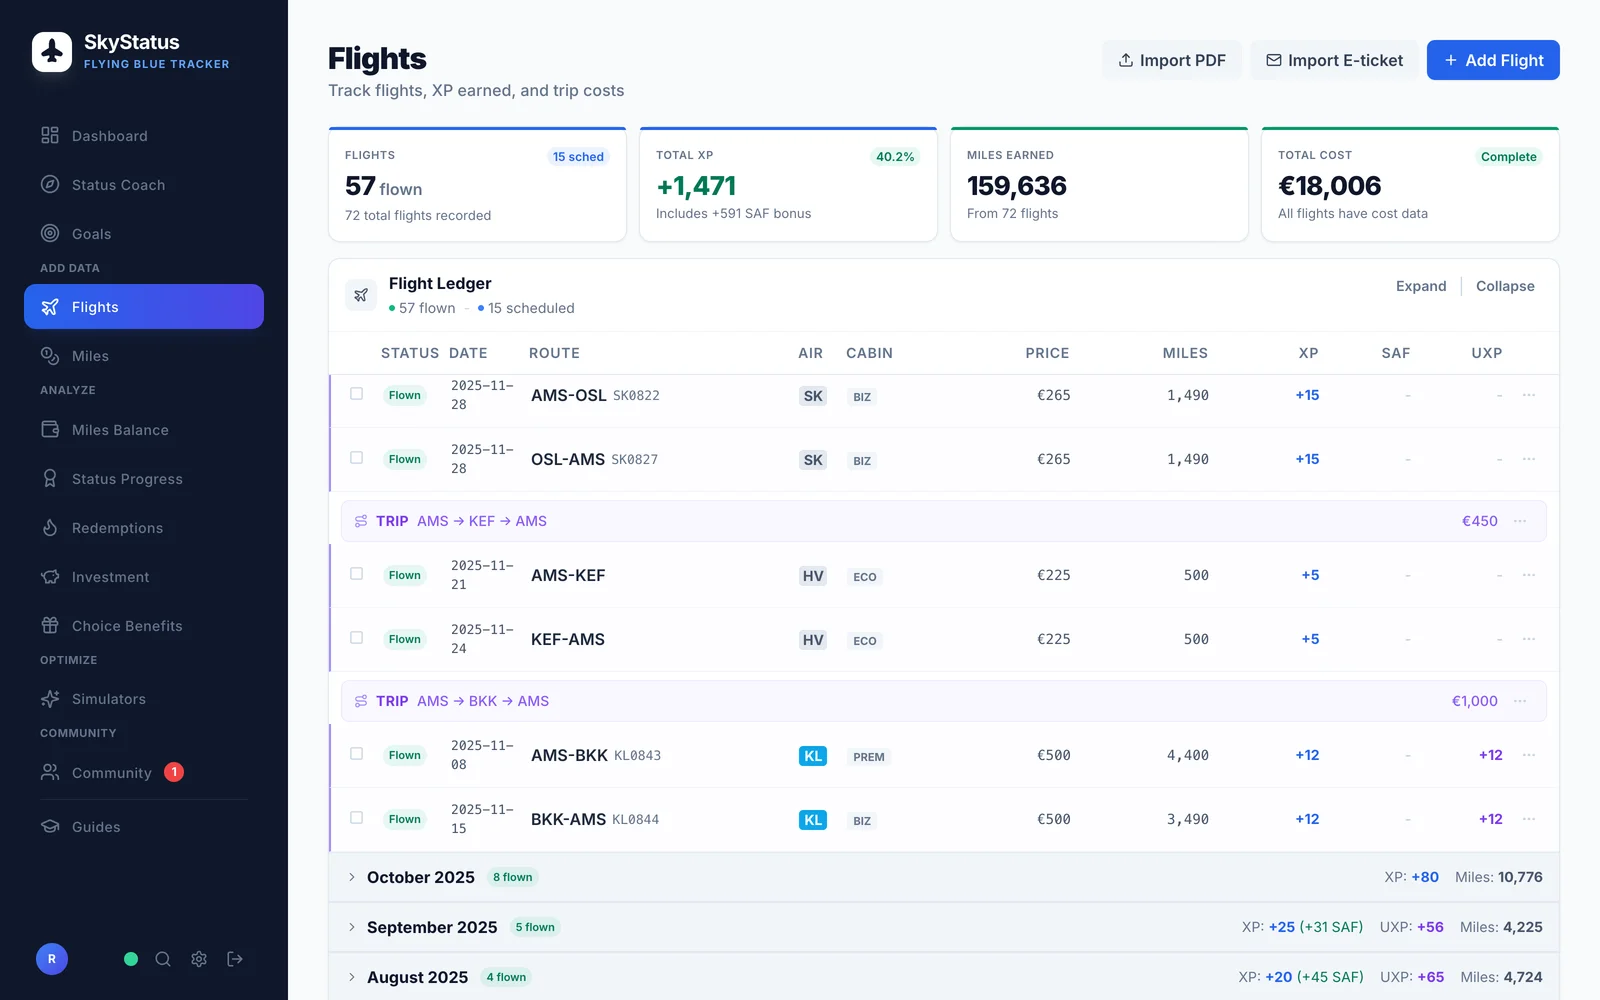Click the trip icon on AMS → BKK → AMS
The width and height of the screenshot is (1600, 1000).
tap(361, 701)
